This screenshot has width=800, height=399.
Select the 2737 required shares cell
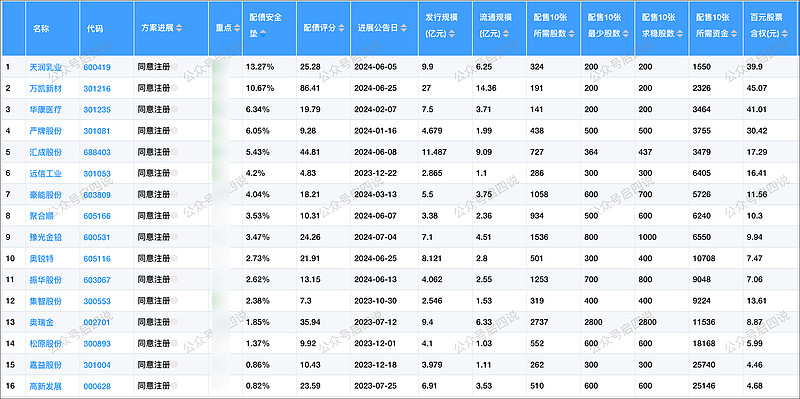tap(554, 322)
